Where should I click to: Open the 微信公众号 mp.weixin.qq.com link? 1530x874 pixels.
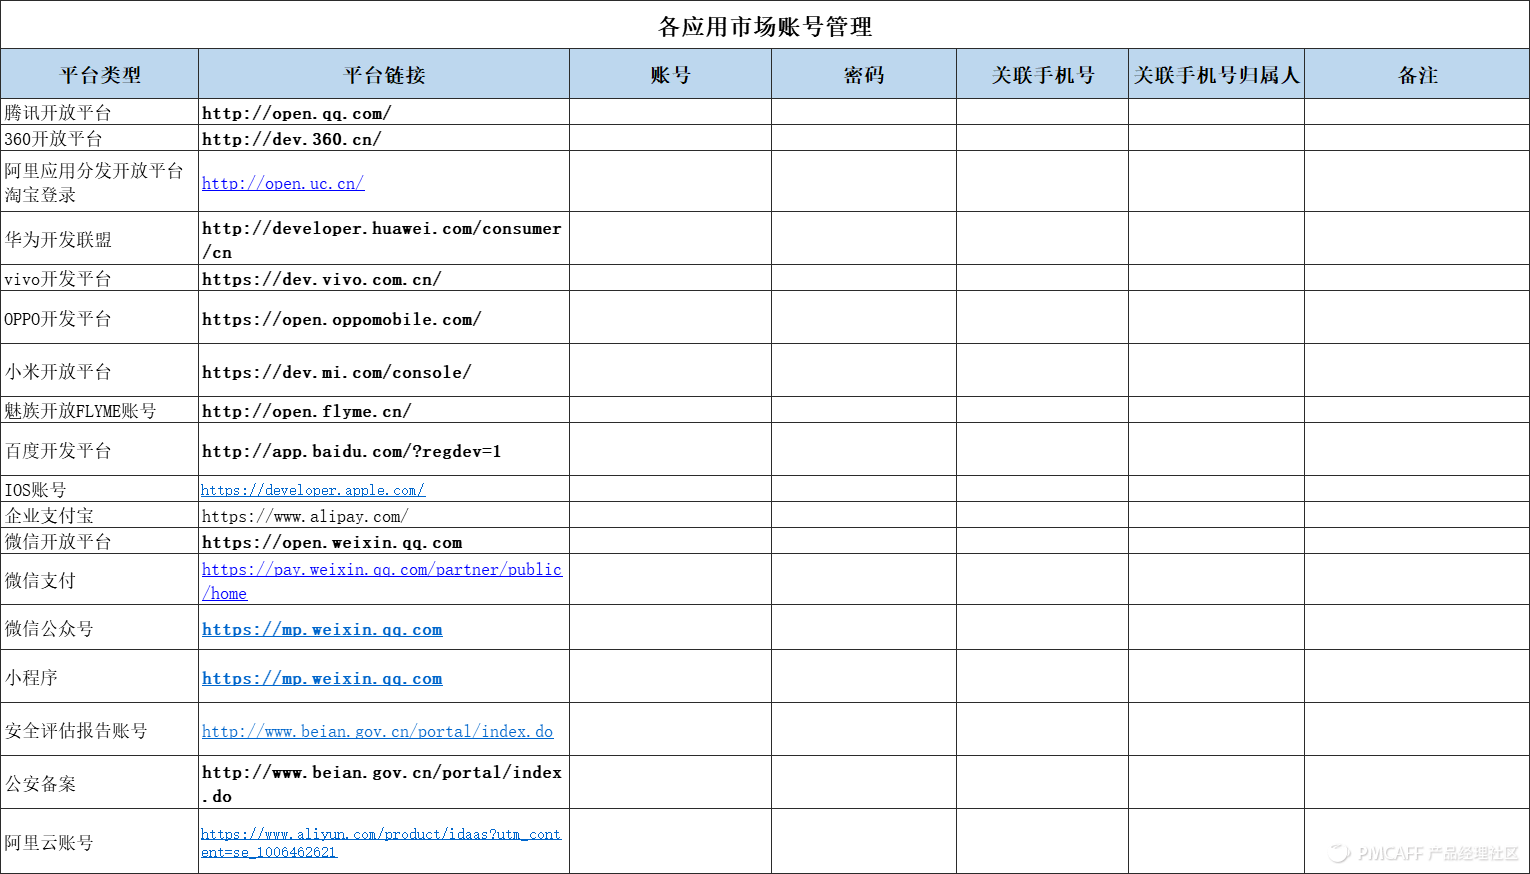click(322, 629)
